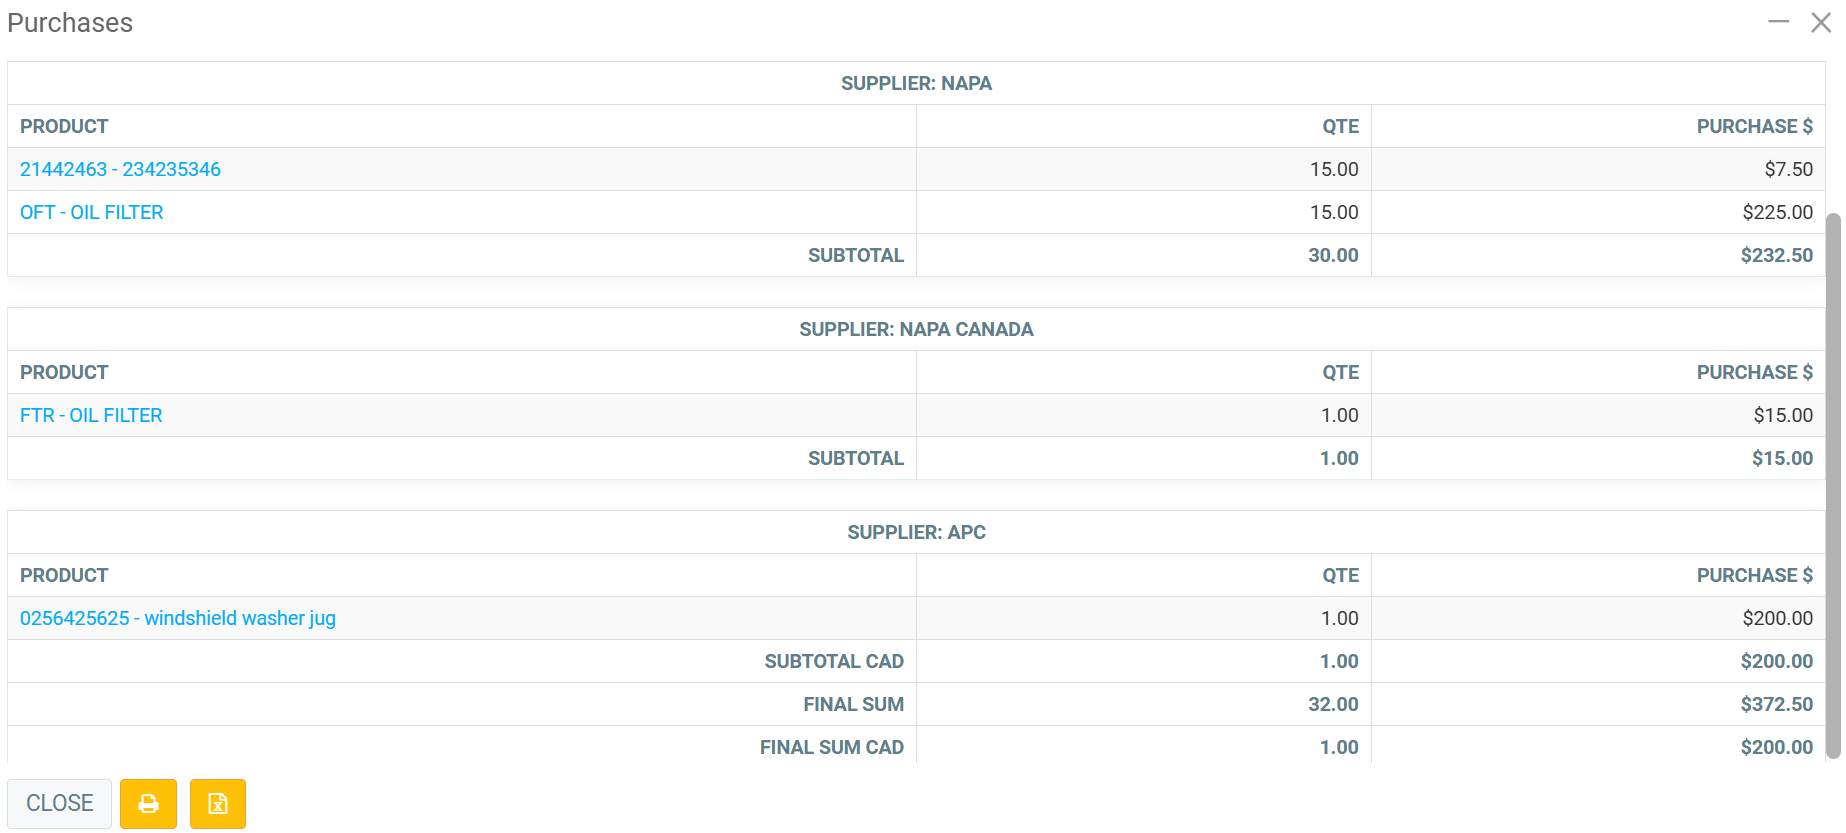Screen dimensions: 1846x833
Task: Click the FINAL SUM CAD label
Action: [831, 747]
